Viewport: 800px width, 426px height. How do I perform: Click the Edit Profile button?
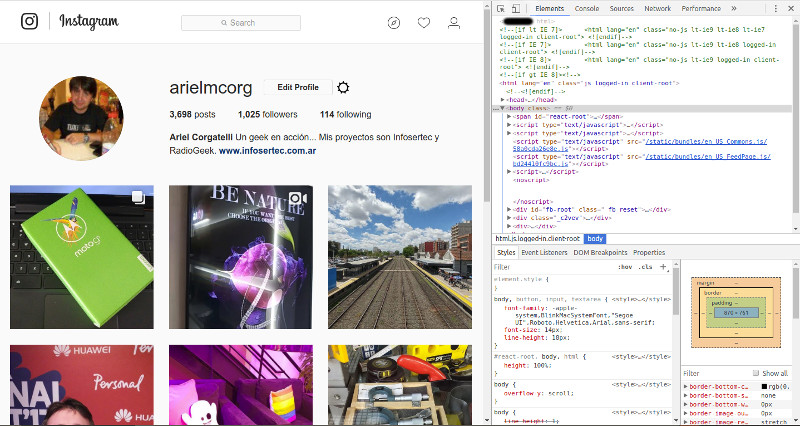click(298, 87)
